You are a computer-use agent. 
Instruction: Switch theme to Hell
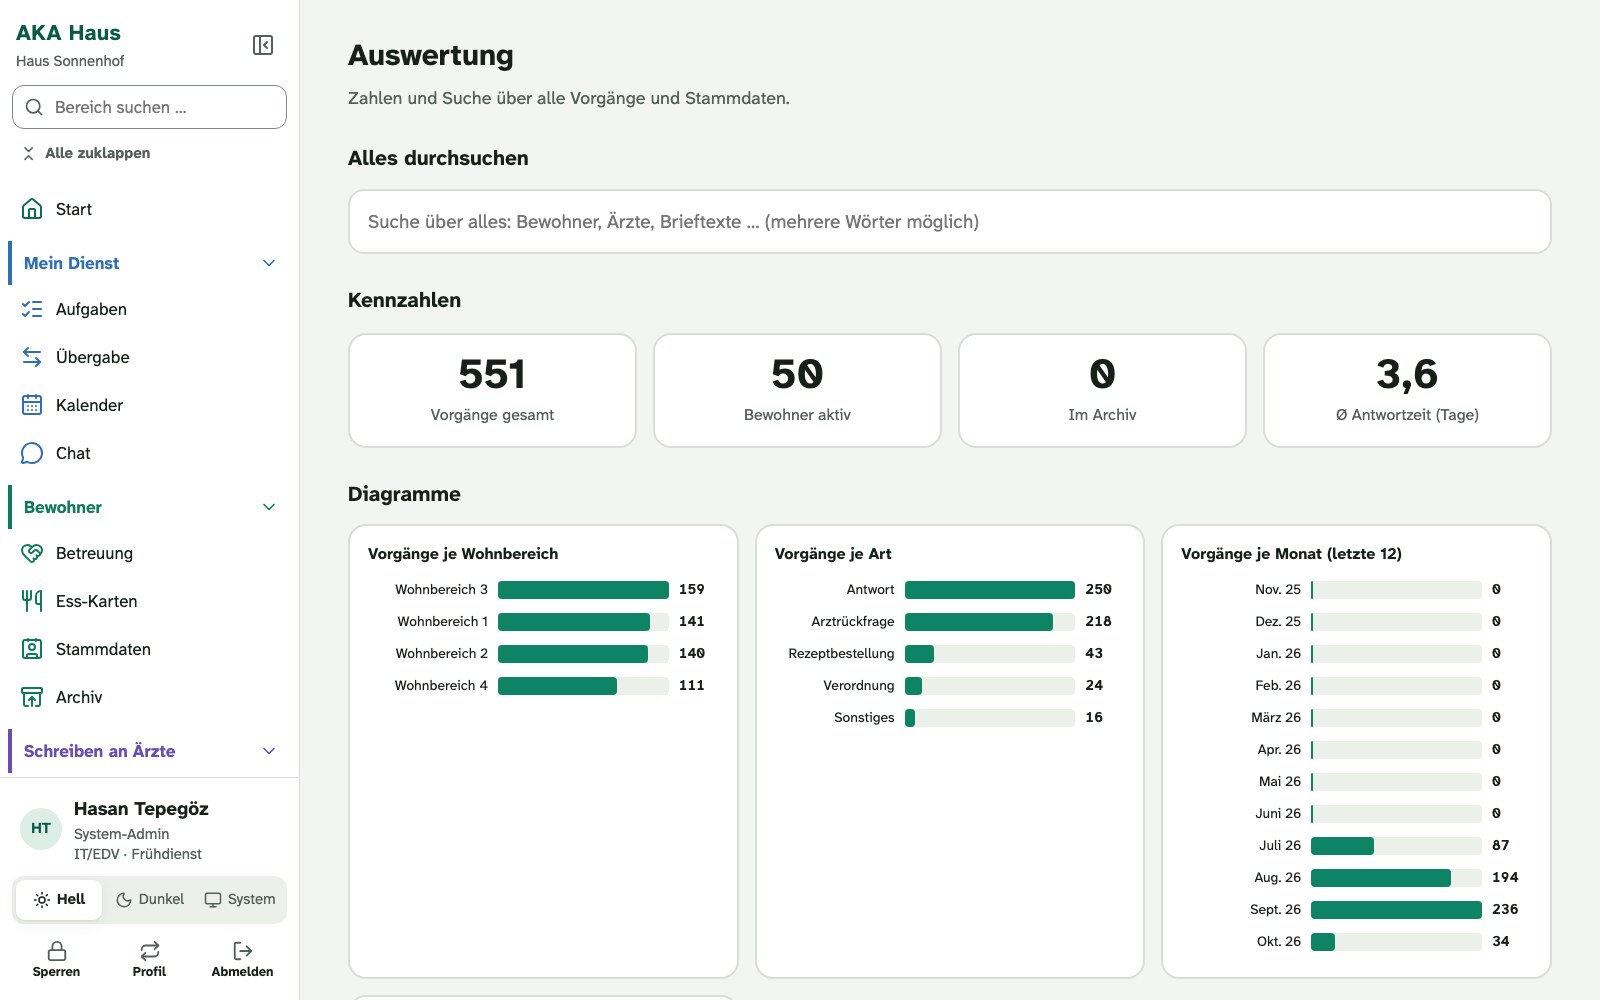tap(59, 899)
